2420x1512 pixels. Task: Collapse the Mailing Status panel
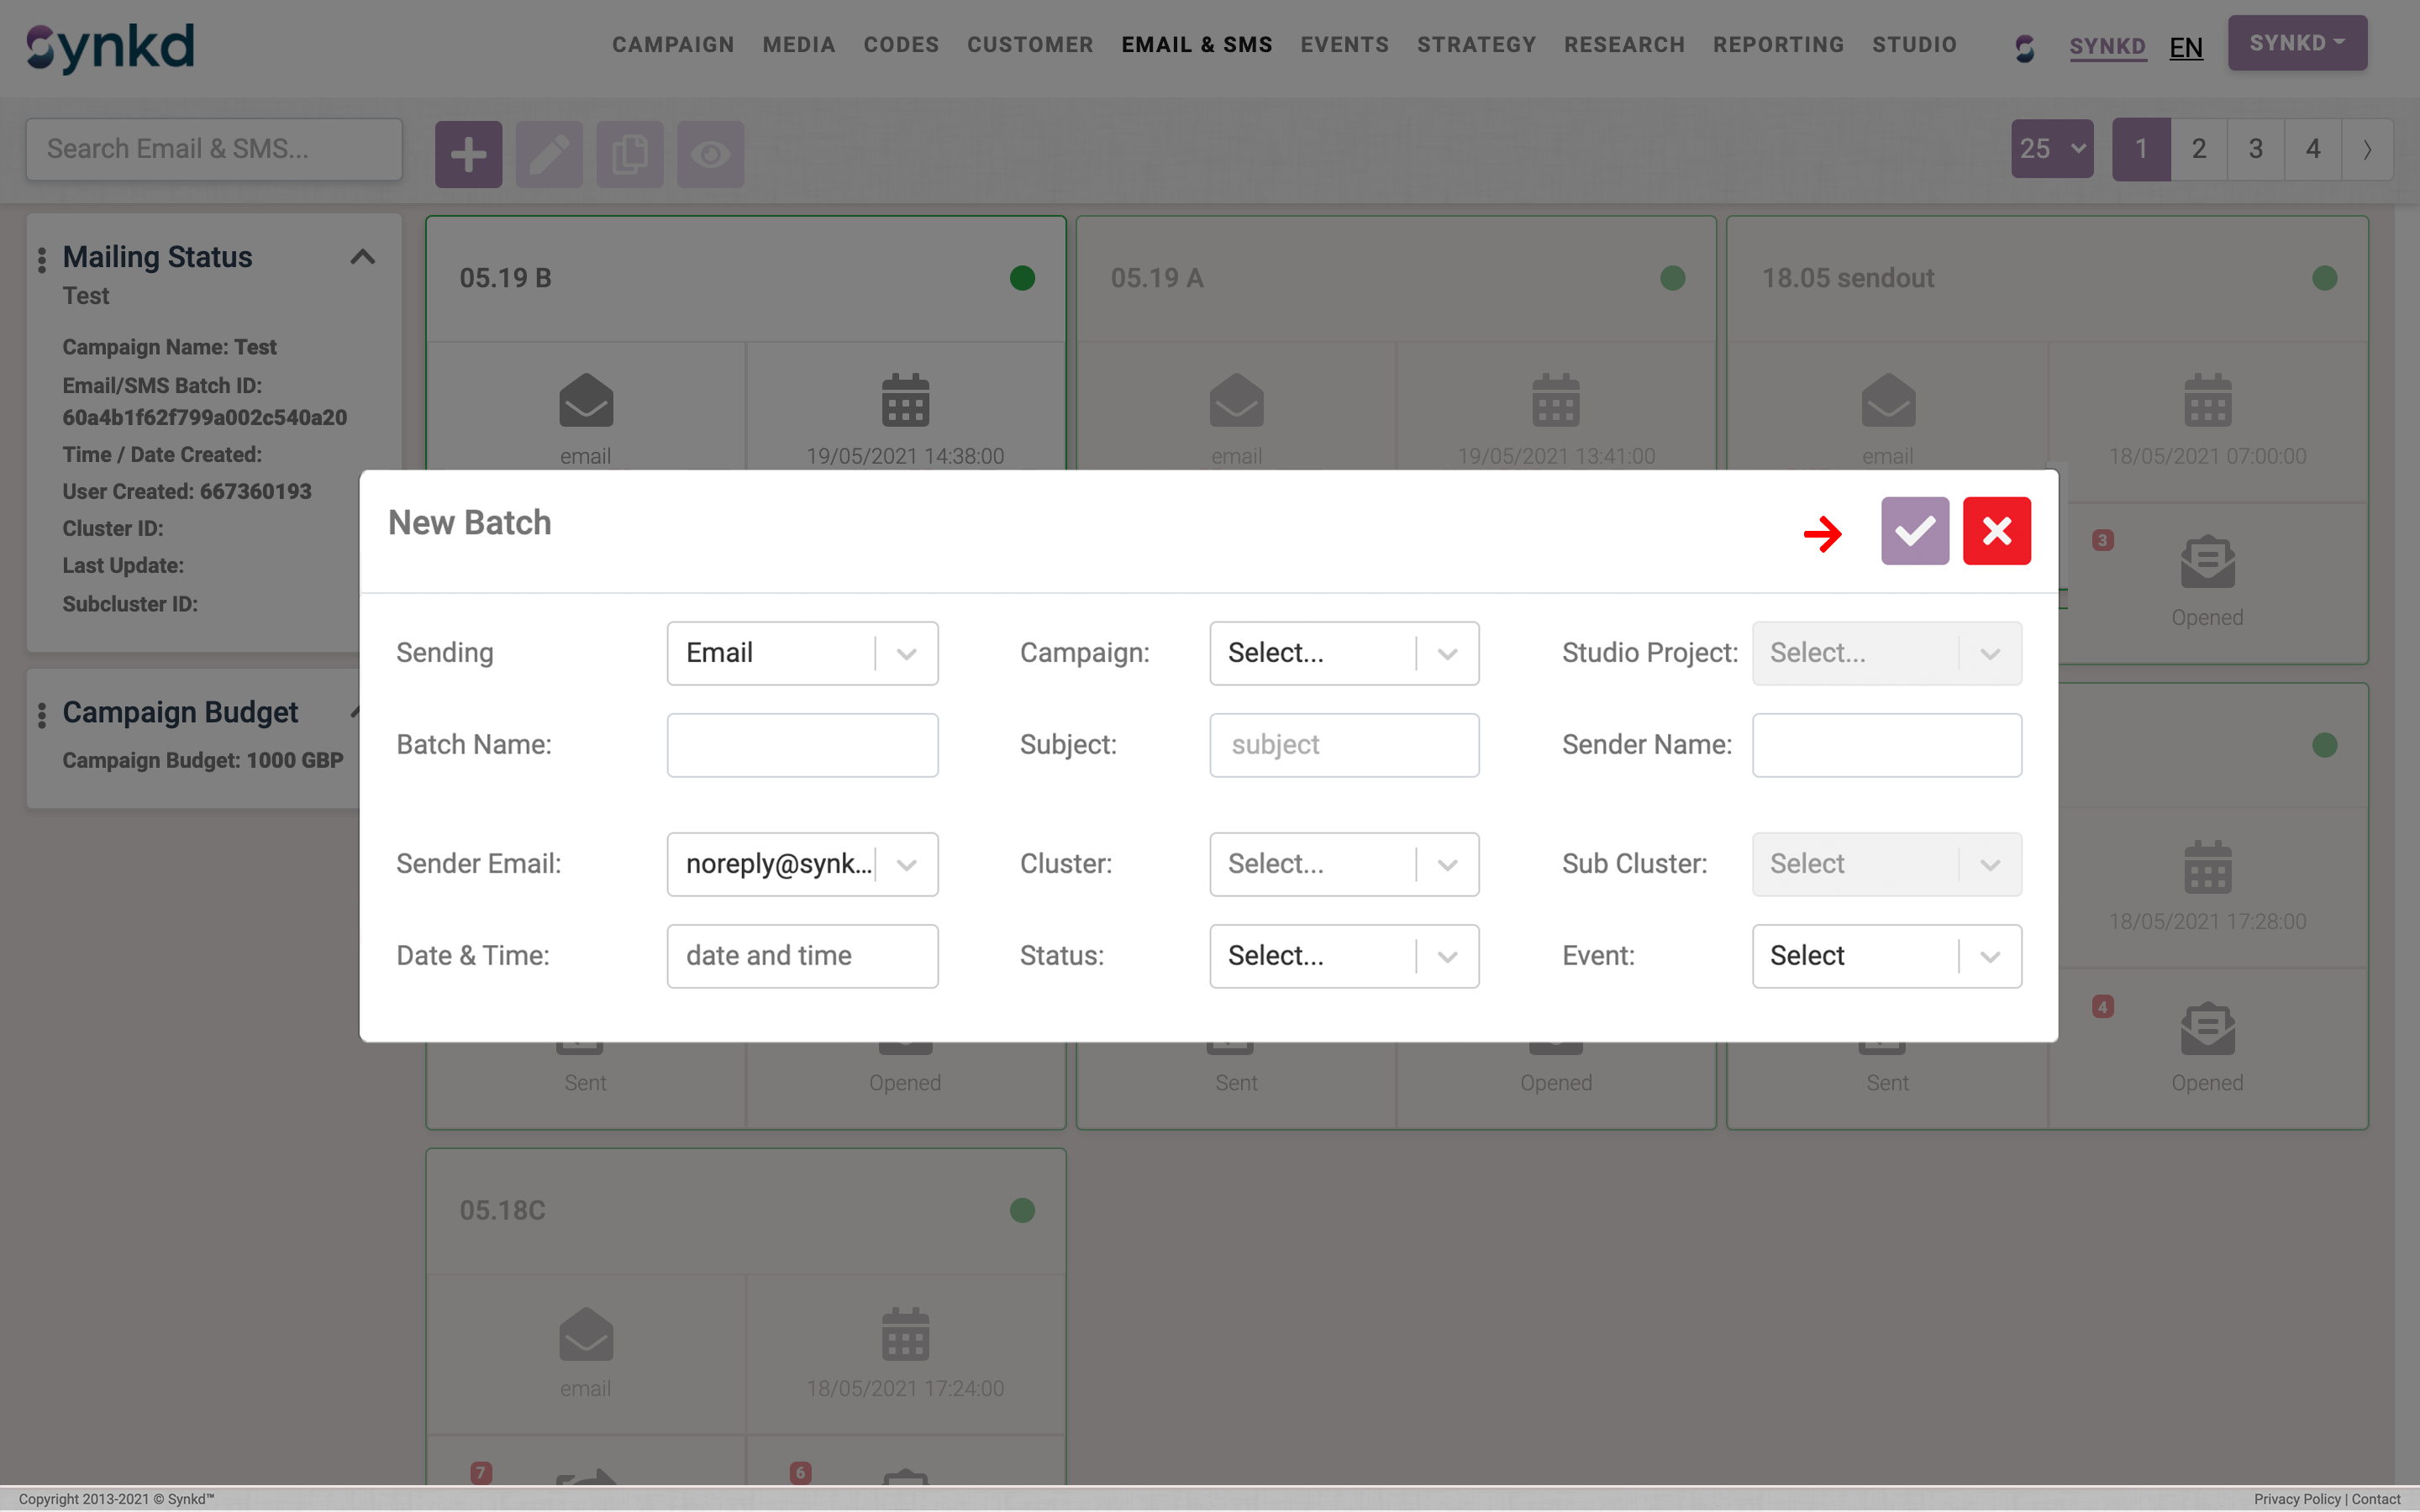pos(362,257)
